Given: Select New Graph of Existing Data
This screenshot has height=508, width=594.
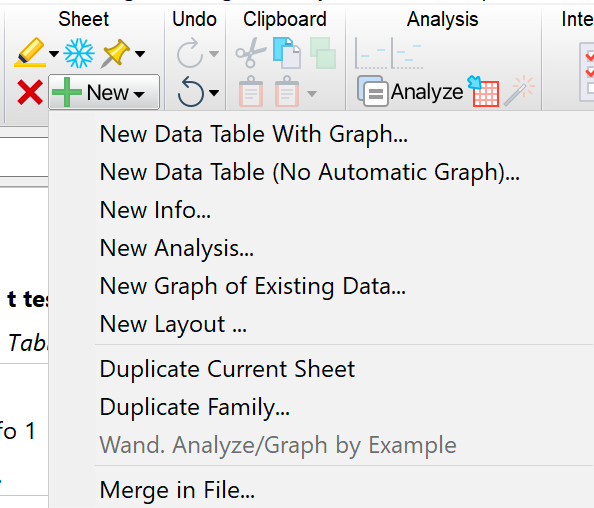Looking at the screenshot, I should pyautogui.click(x=252, y=286).
